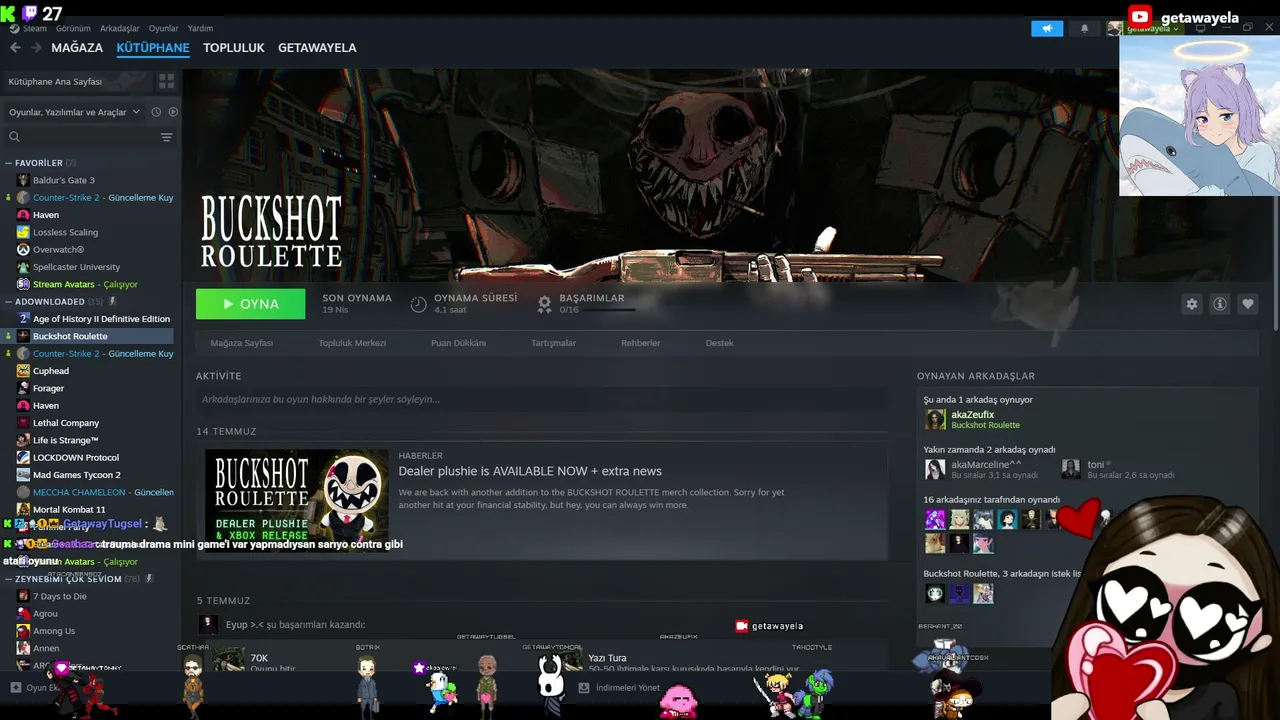Select Spellcaster University in library
This screenshot has height=720, width=1280.
[x=76, y=267]
